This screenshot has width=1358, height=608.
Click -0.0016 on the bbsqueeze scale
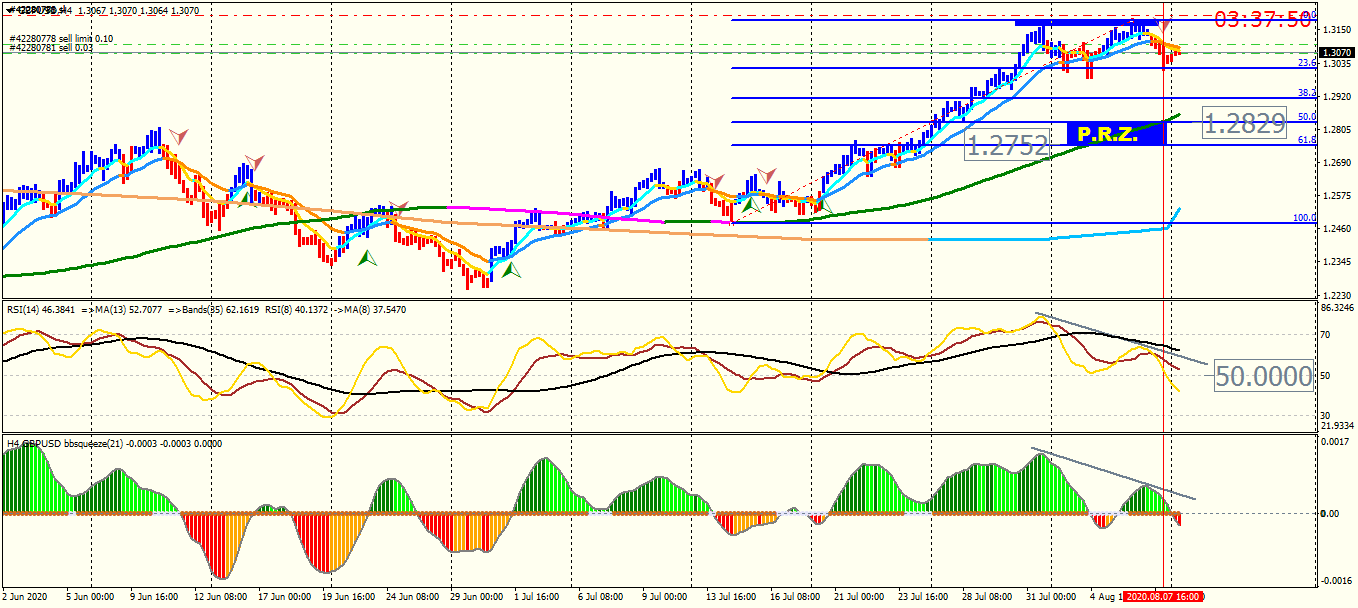click(x=1335, y=580)
